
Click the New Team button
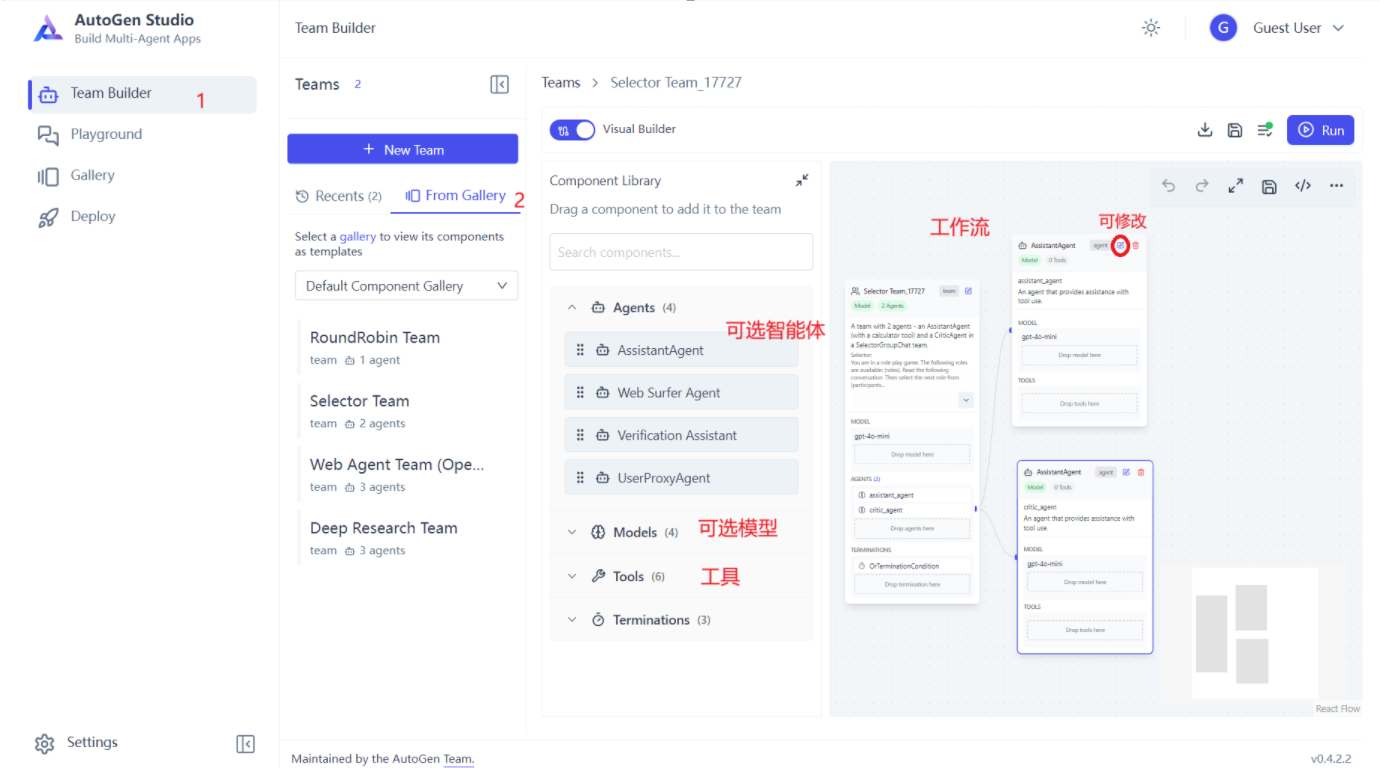403,149
